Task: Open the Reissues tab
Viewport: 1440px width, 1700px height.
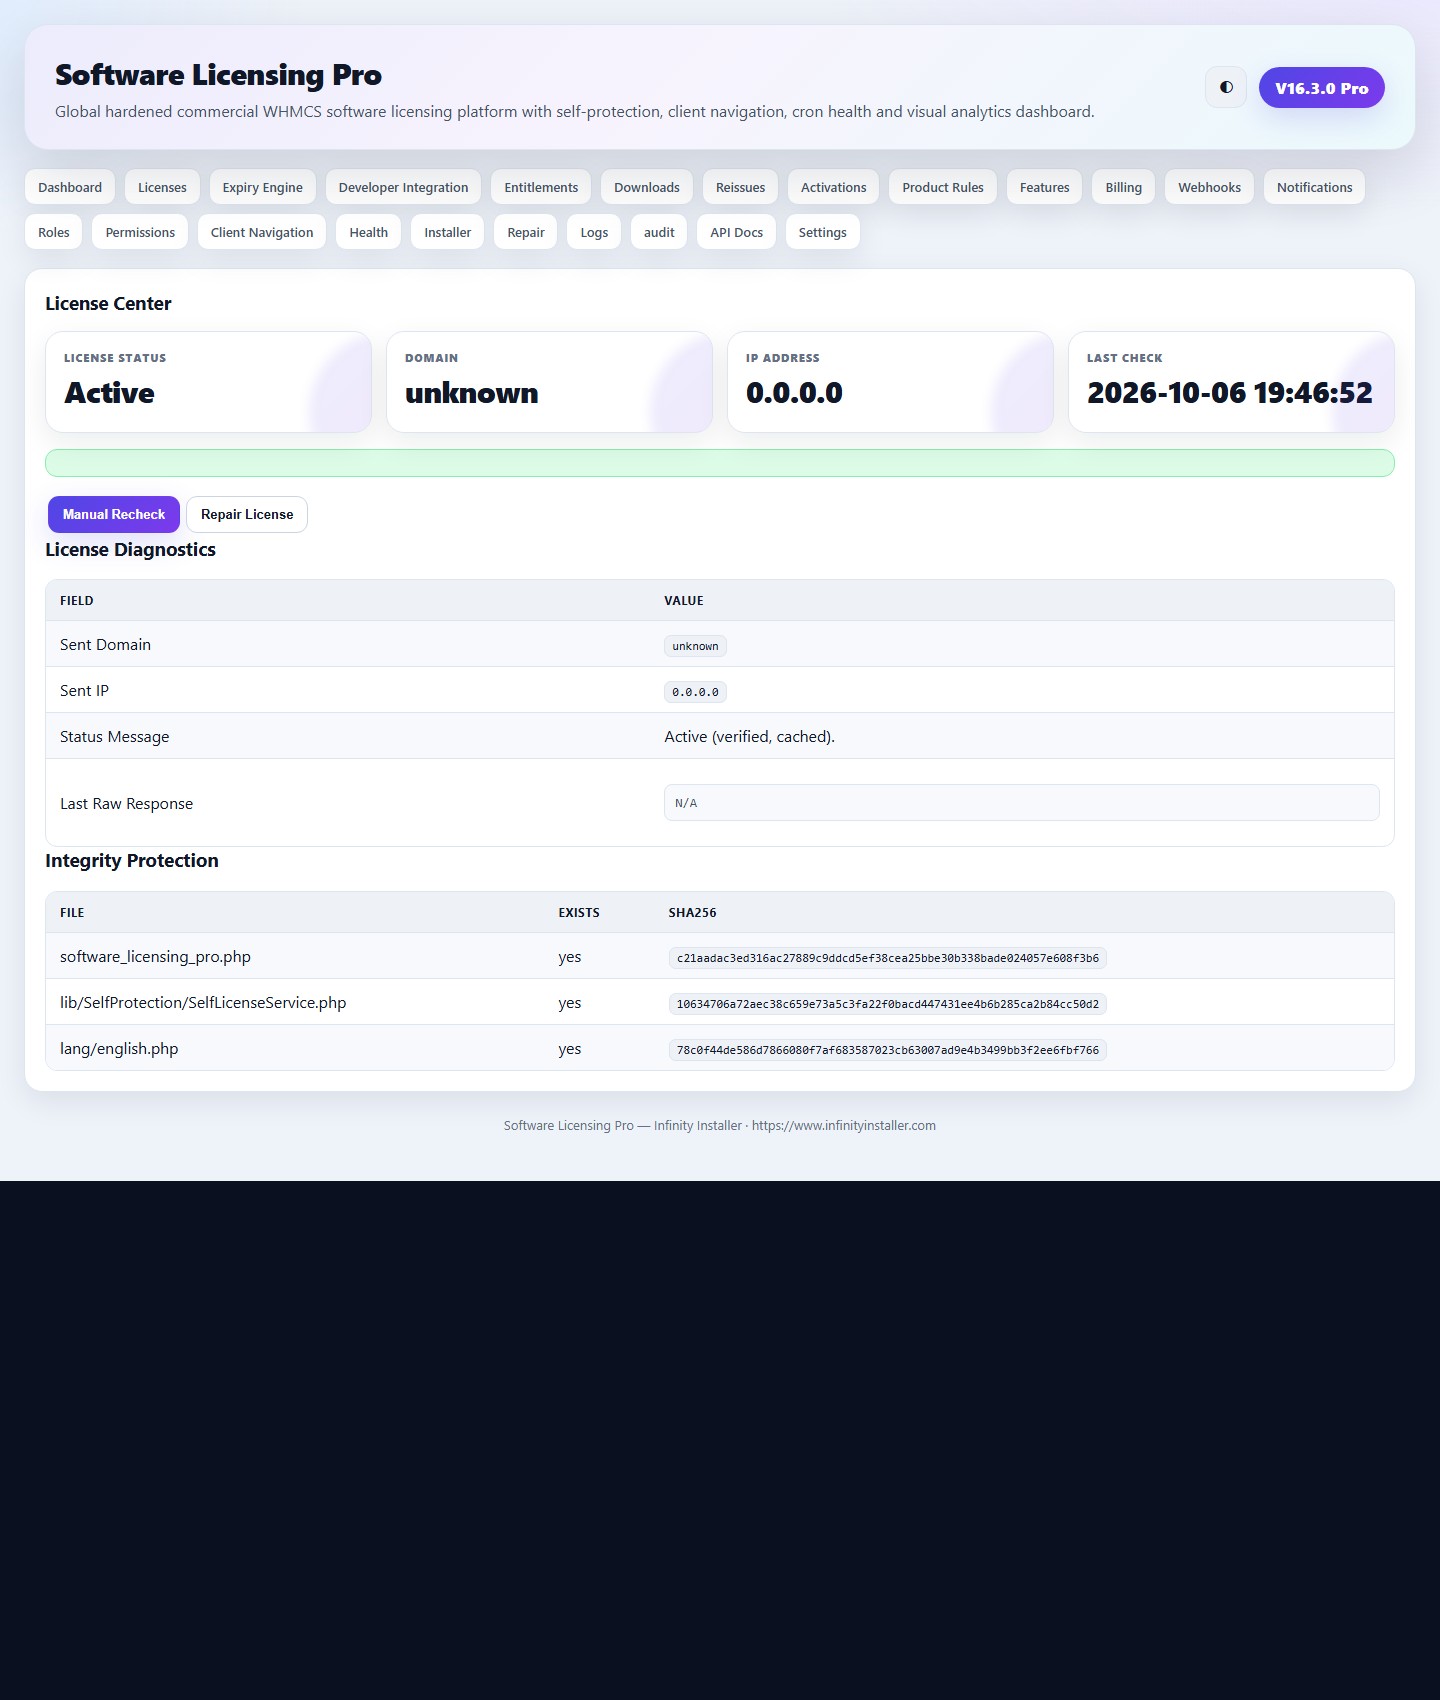Action: [741, 187]
